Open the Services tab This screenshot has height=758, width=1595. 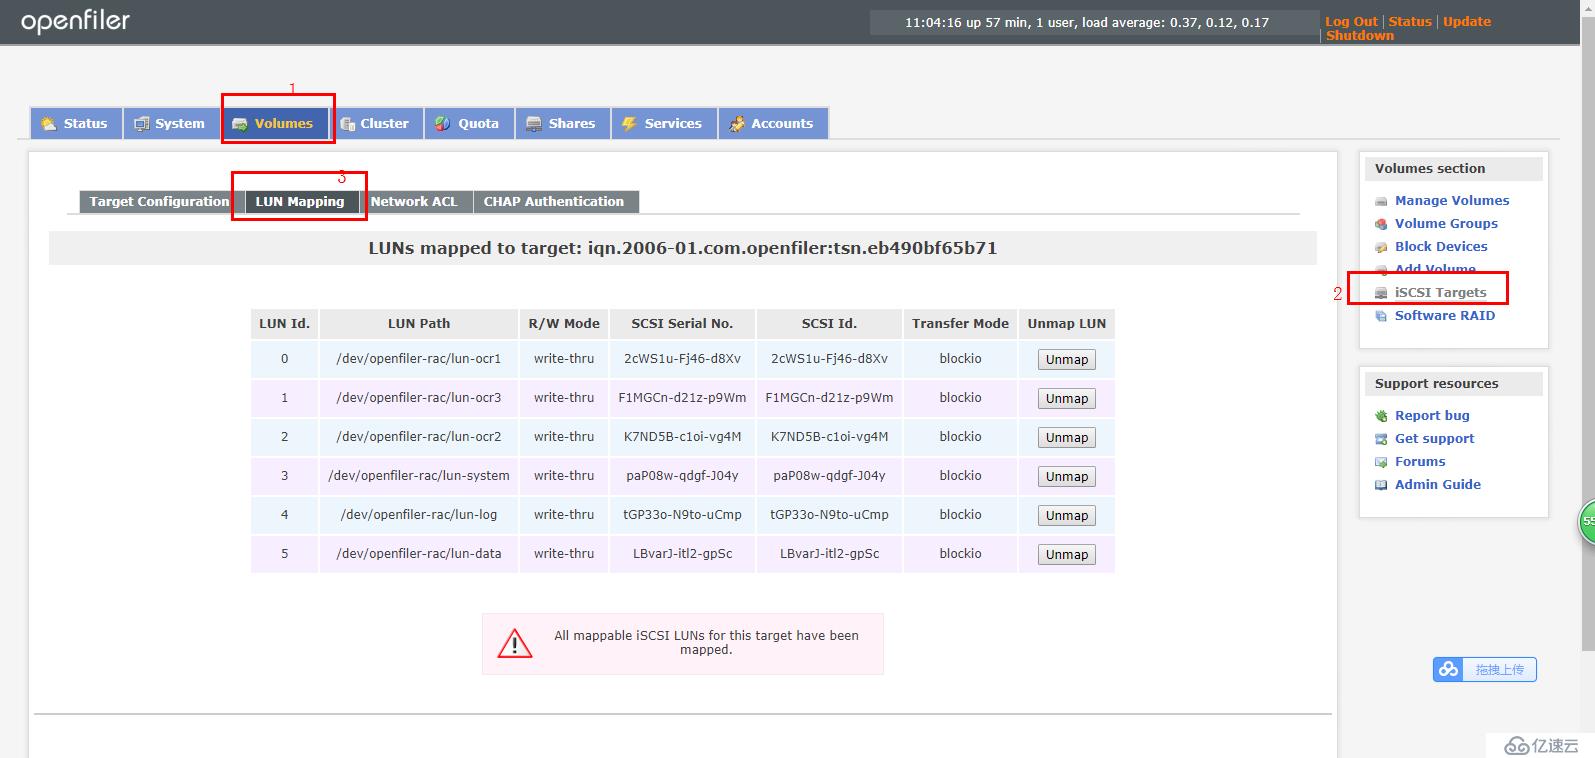click(x=664, y=124)
